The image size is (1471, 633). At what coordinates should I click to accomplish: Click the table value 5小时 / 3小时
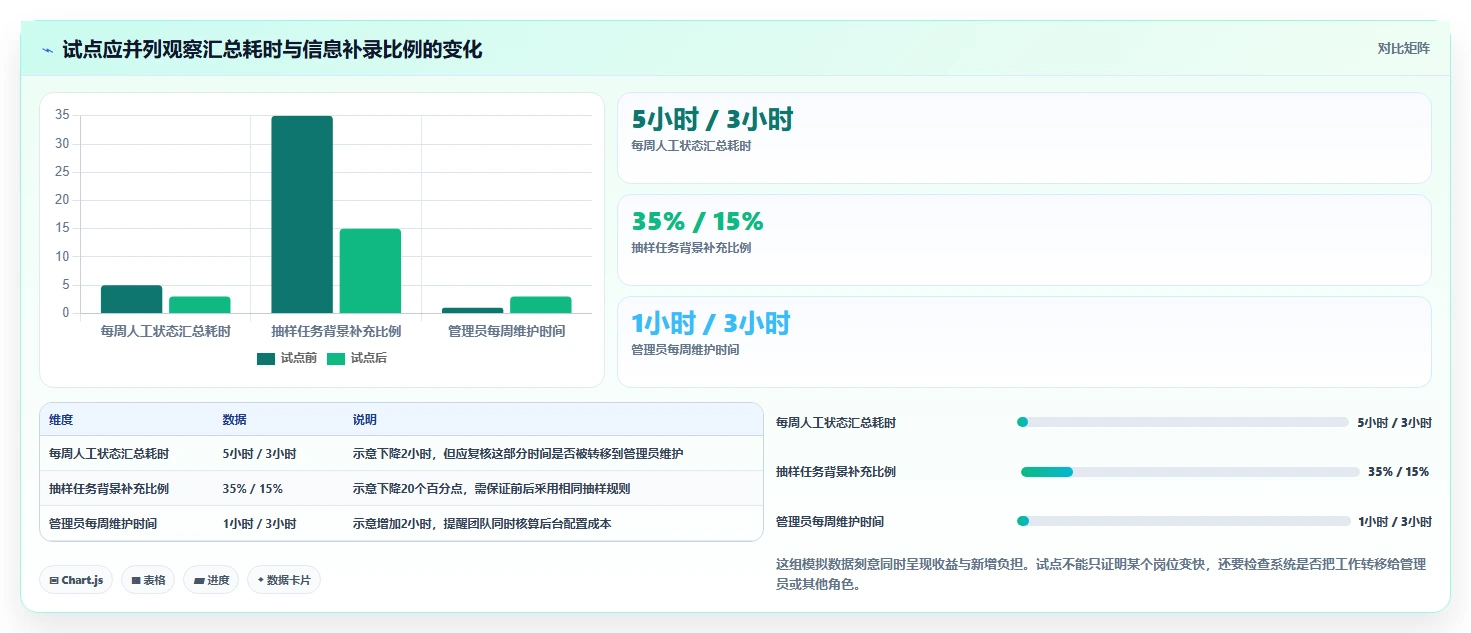click(259, 454)
